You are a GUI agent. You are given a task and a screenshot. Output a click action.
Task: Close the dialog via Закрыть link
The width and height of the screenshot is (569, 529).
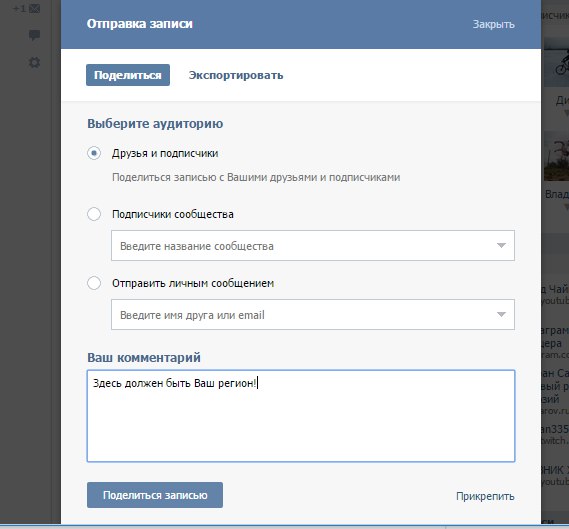pyautogui.click(x=494, y=24)
